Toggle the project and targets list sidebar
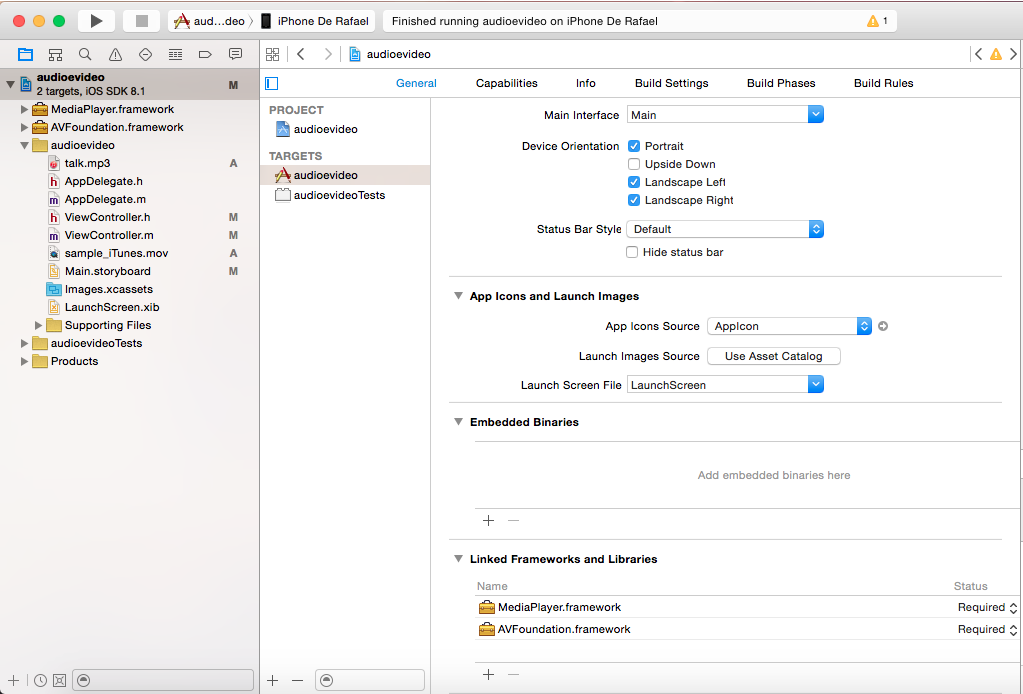This screenshot has width=1023, height=694. click(272, 83)
